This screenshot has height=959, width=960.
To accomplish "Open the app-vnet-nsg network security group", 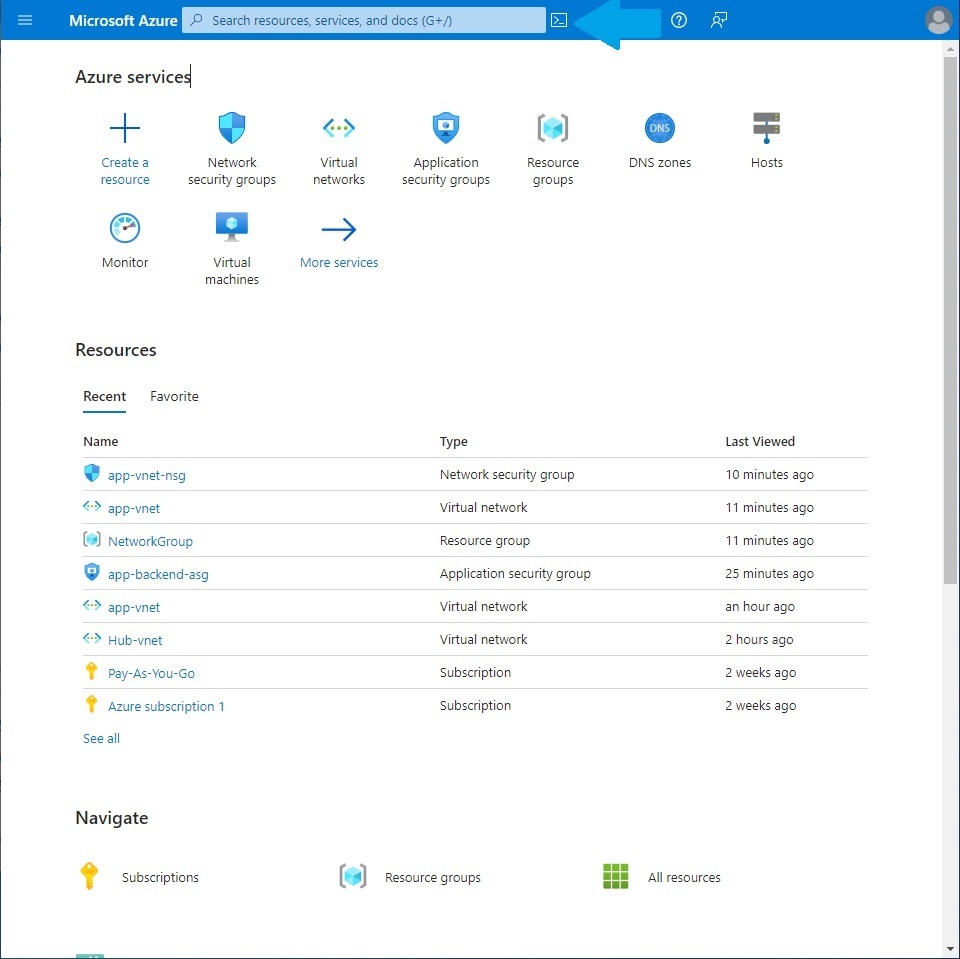I will coord(144,475).
